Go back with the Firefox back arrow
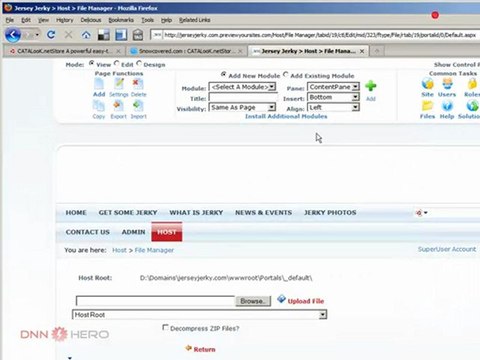The height and width of the screenshot is (360, 480). tap(13, 34)
